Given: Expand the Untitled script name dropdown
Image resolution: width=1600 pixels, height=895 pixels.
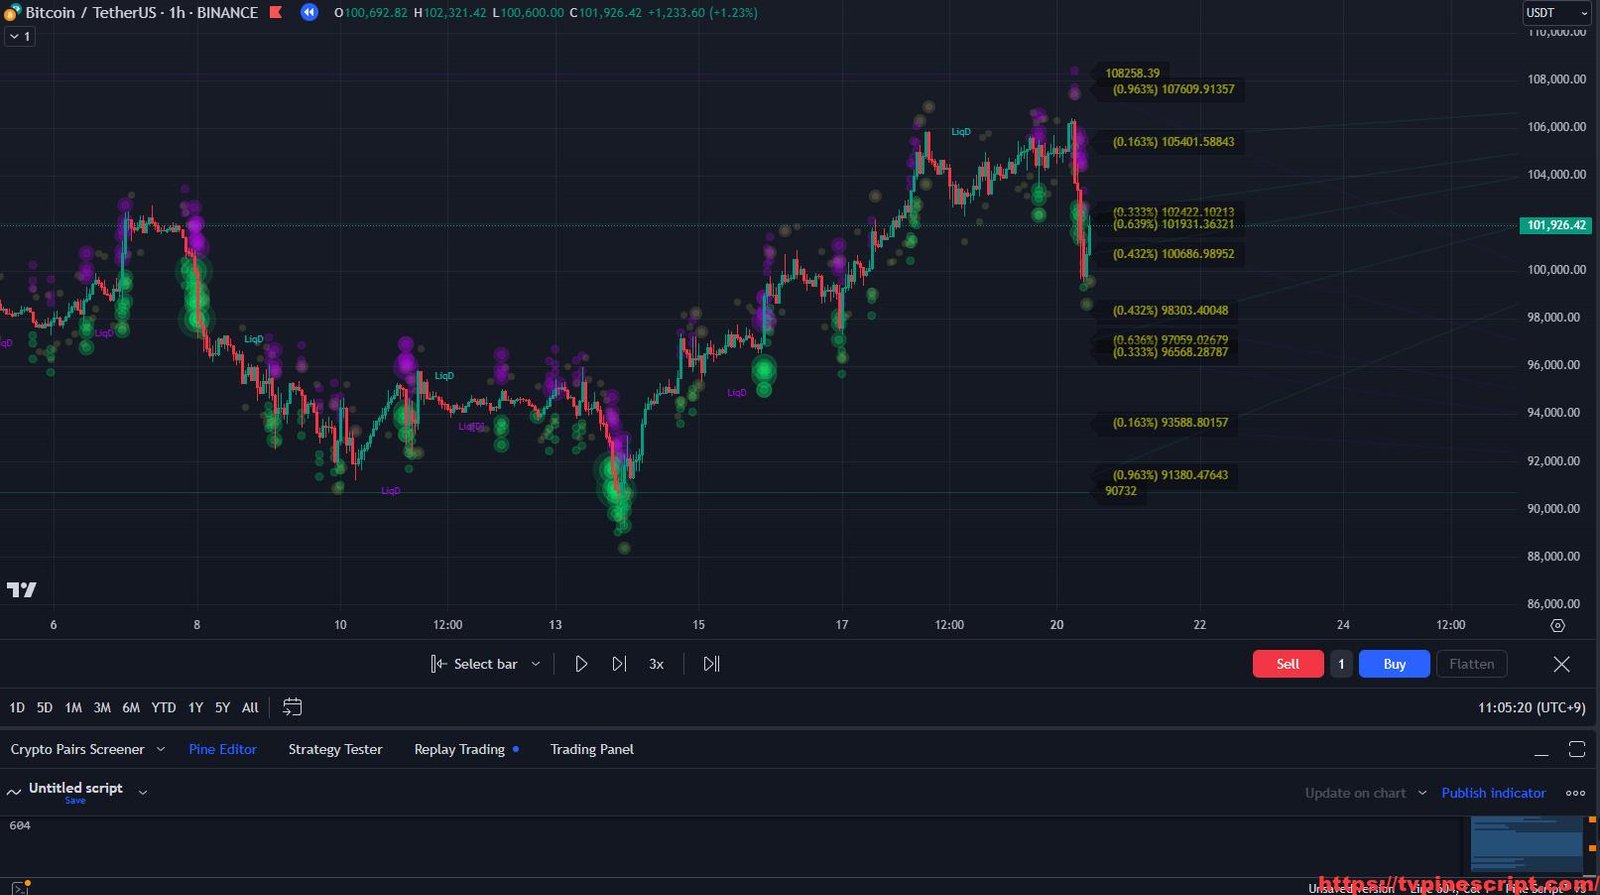Looking at the screenshot, I should [143, 792].
